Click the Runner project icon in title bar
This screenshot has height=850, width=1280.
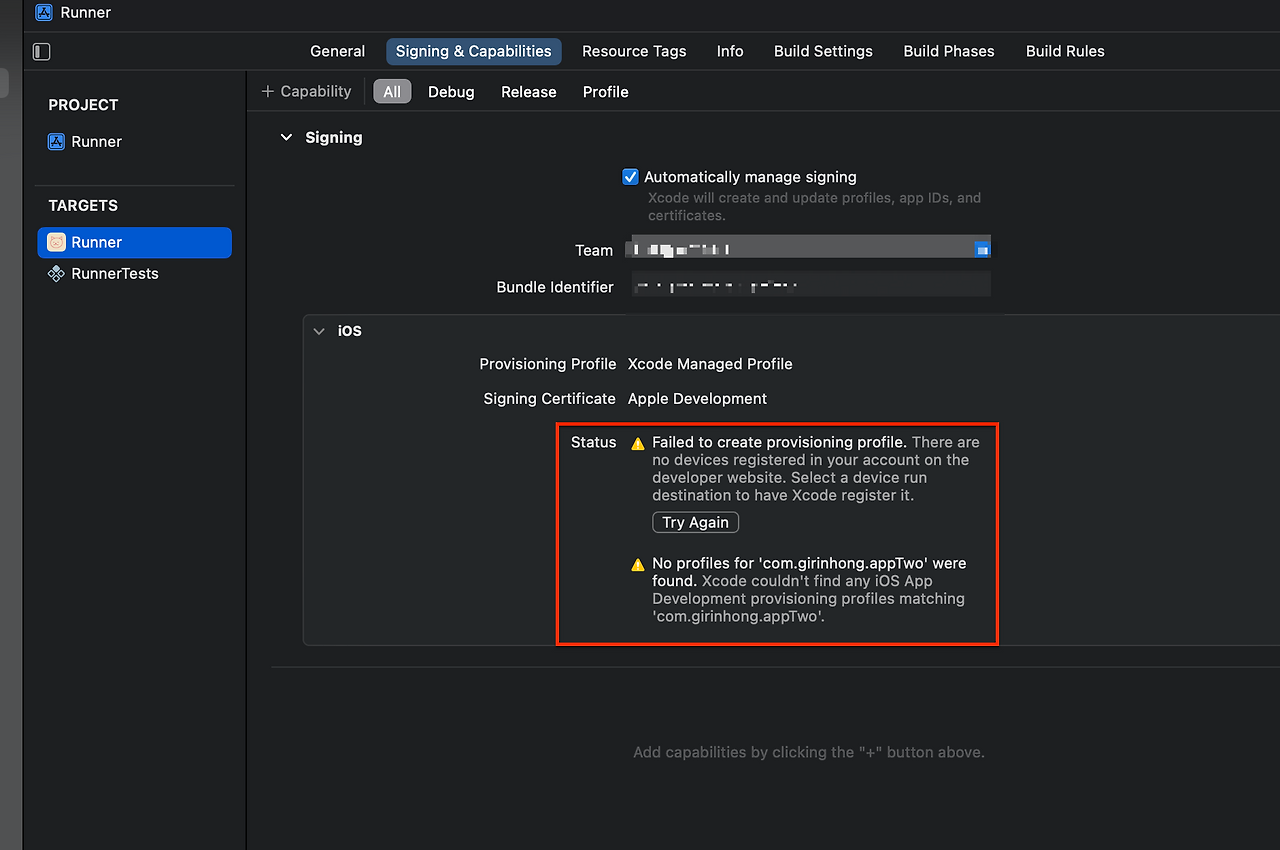pyautogui.click(x=44, y=13)
